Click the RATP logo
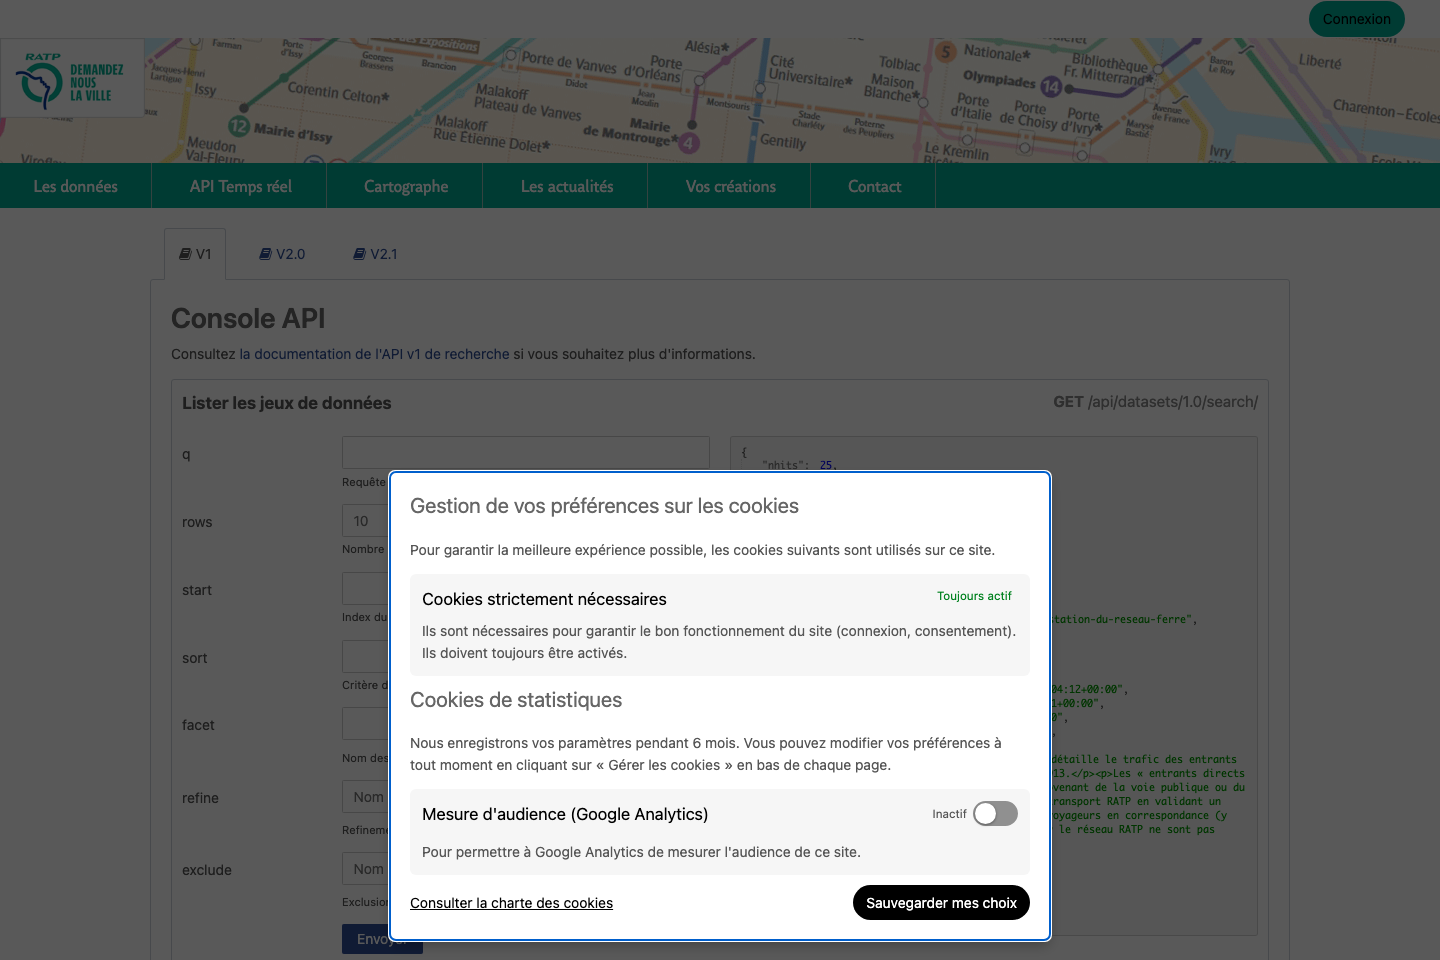 click(x=72, y=78)
